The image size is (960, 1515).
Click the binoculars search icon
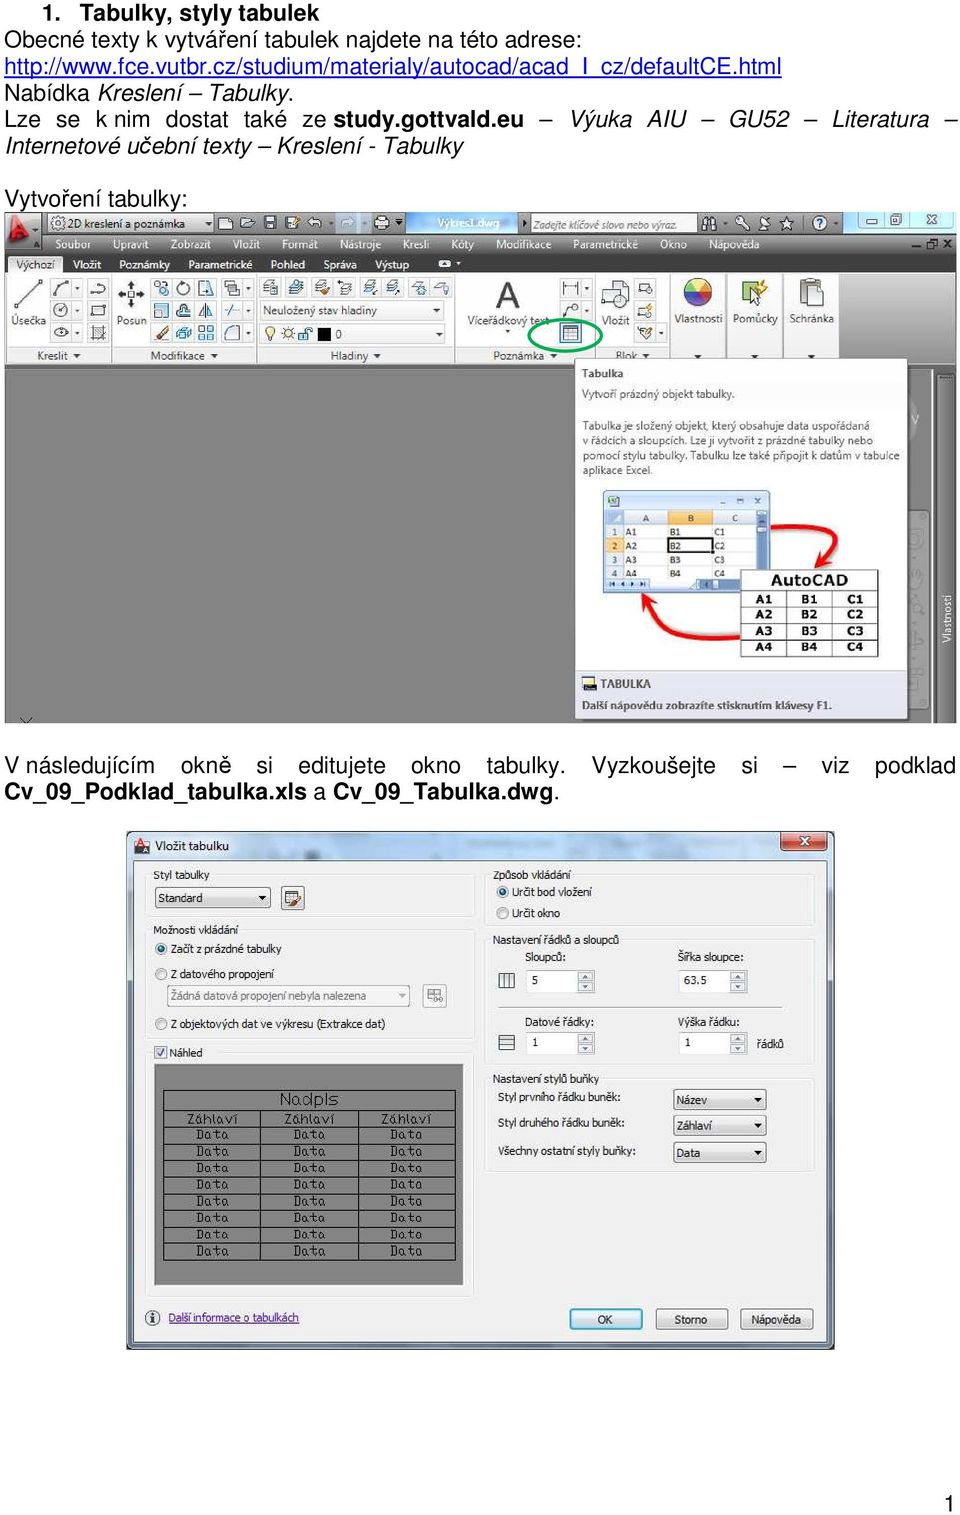(x=709, y=223)
